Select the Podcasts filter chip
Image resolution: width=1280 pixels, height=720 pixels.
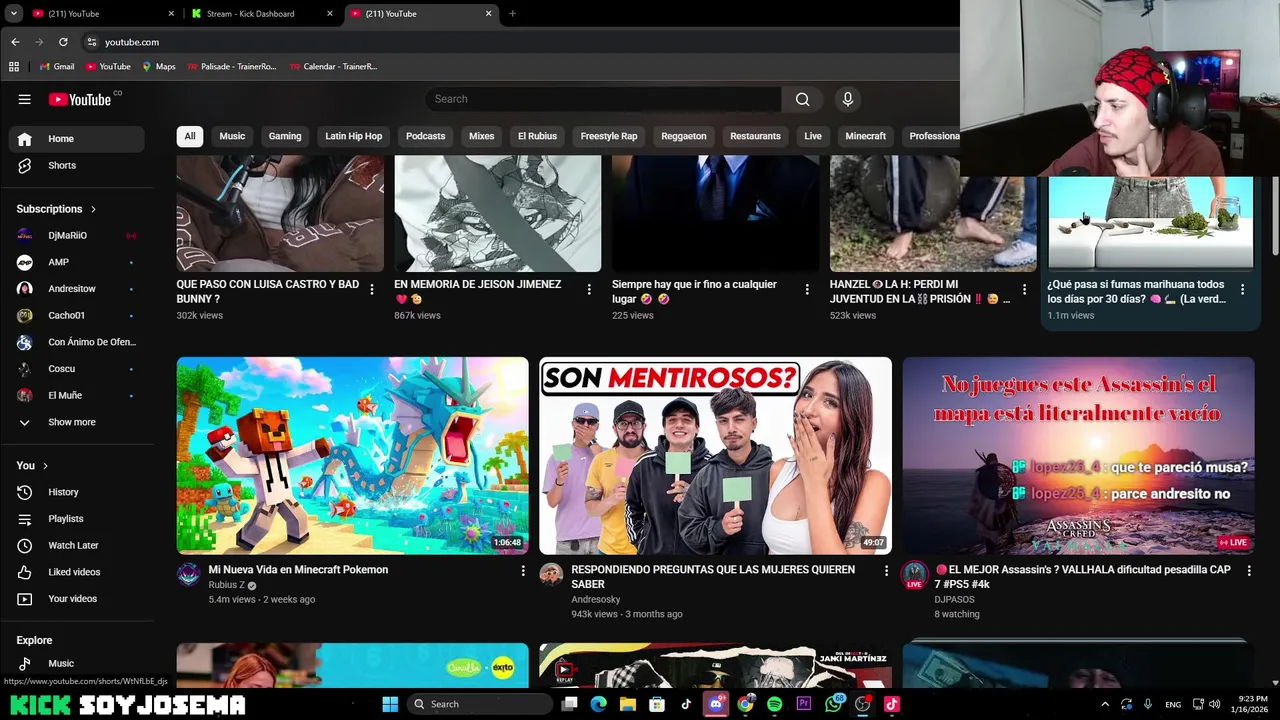point(425,136)
